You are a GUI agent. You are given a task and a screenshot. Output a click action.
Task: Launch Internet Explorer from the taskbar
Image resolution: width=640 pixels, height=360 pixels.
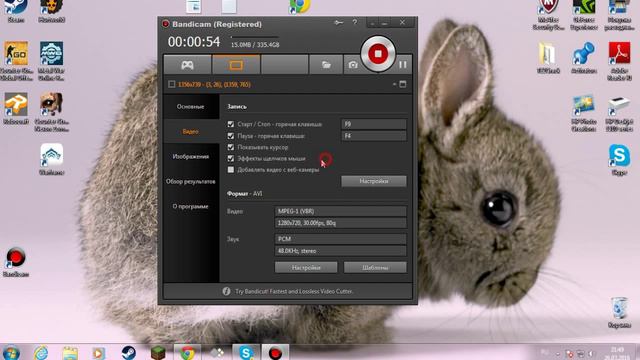(x=41, y=353)
